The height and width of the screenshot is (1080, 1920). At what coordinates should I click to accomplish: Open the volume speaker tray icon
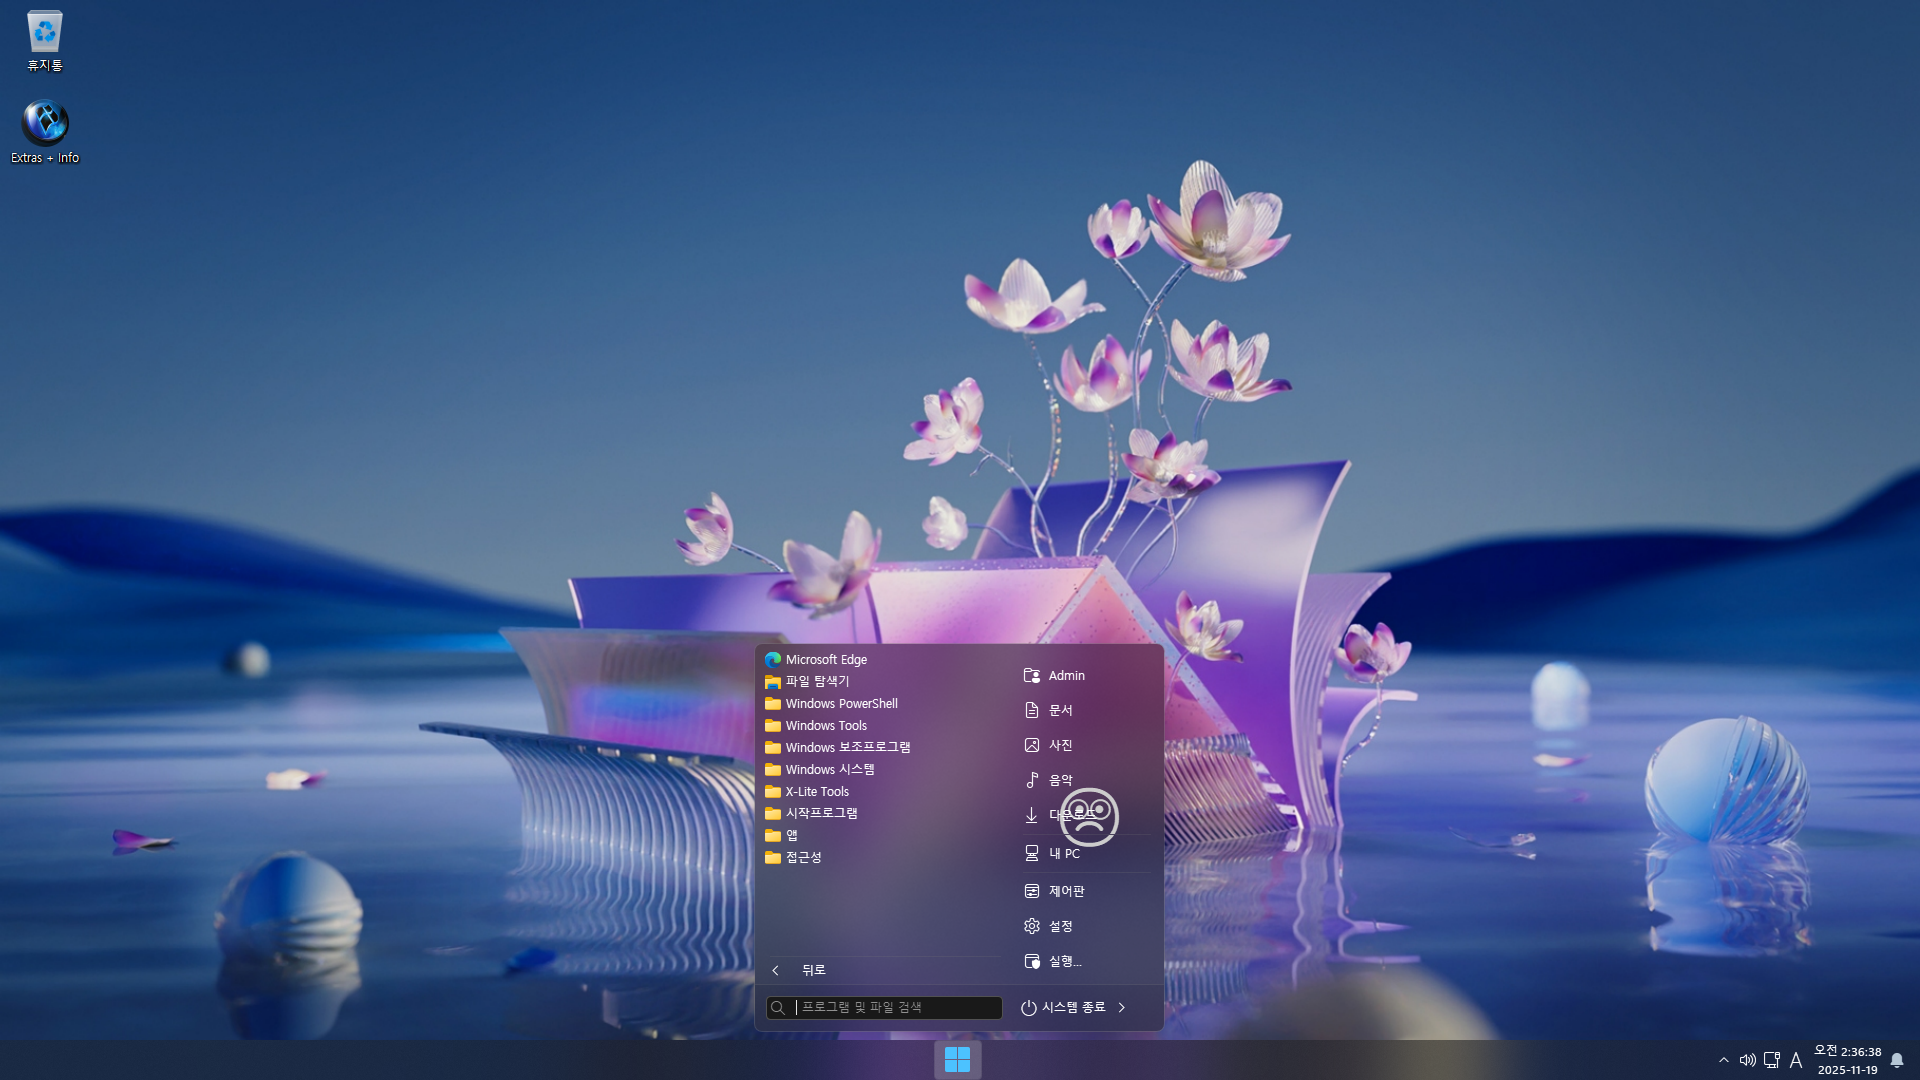1747,1060
